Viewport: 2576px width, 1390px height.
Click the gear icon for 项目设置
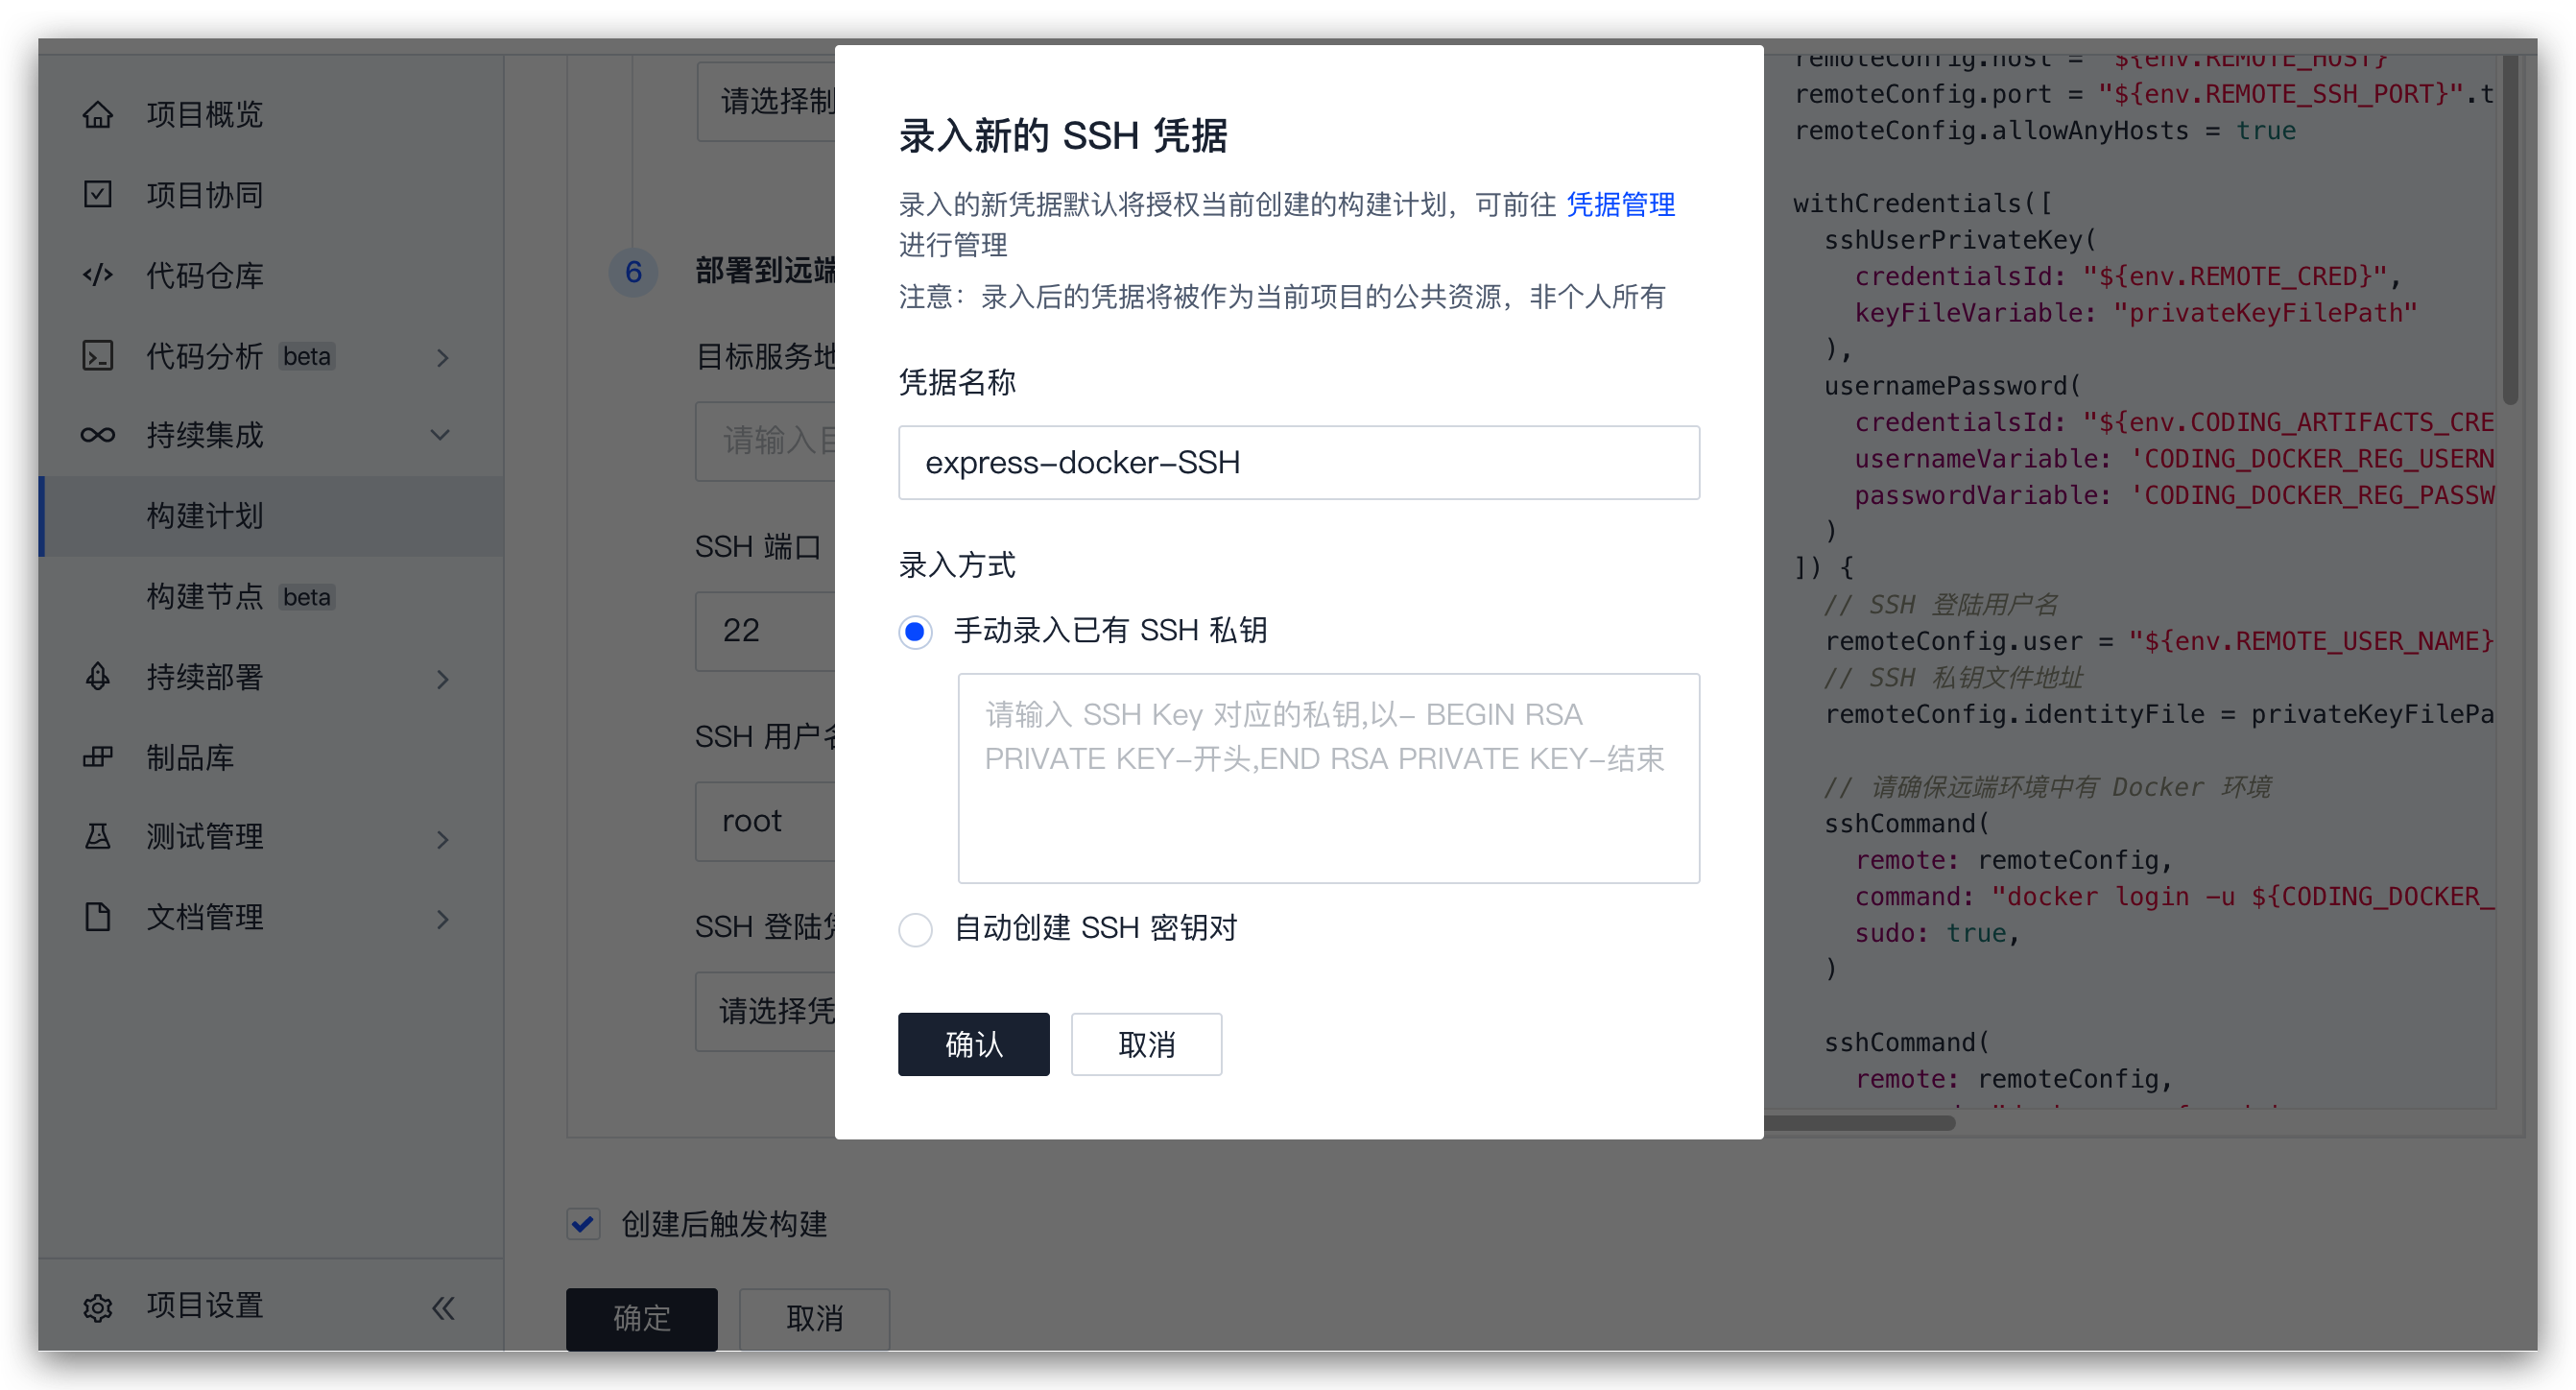click(x=97, y=1307)
